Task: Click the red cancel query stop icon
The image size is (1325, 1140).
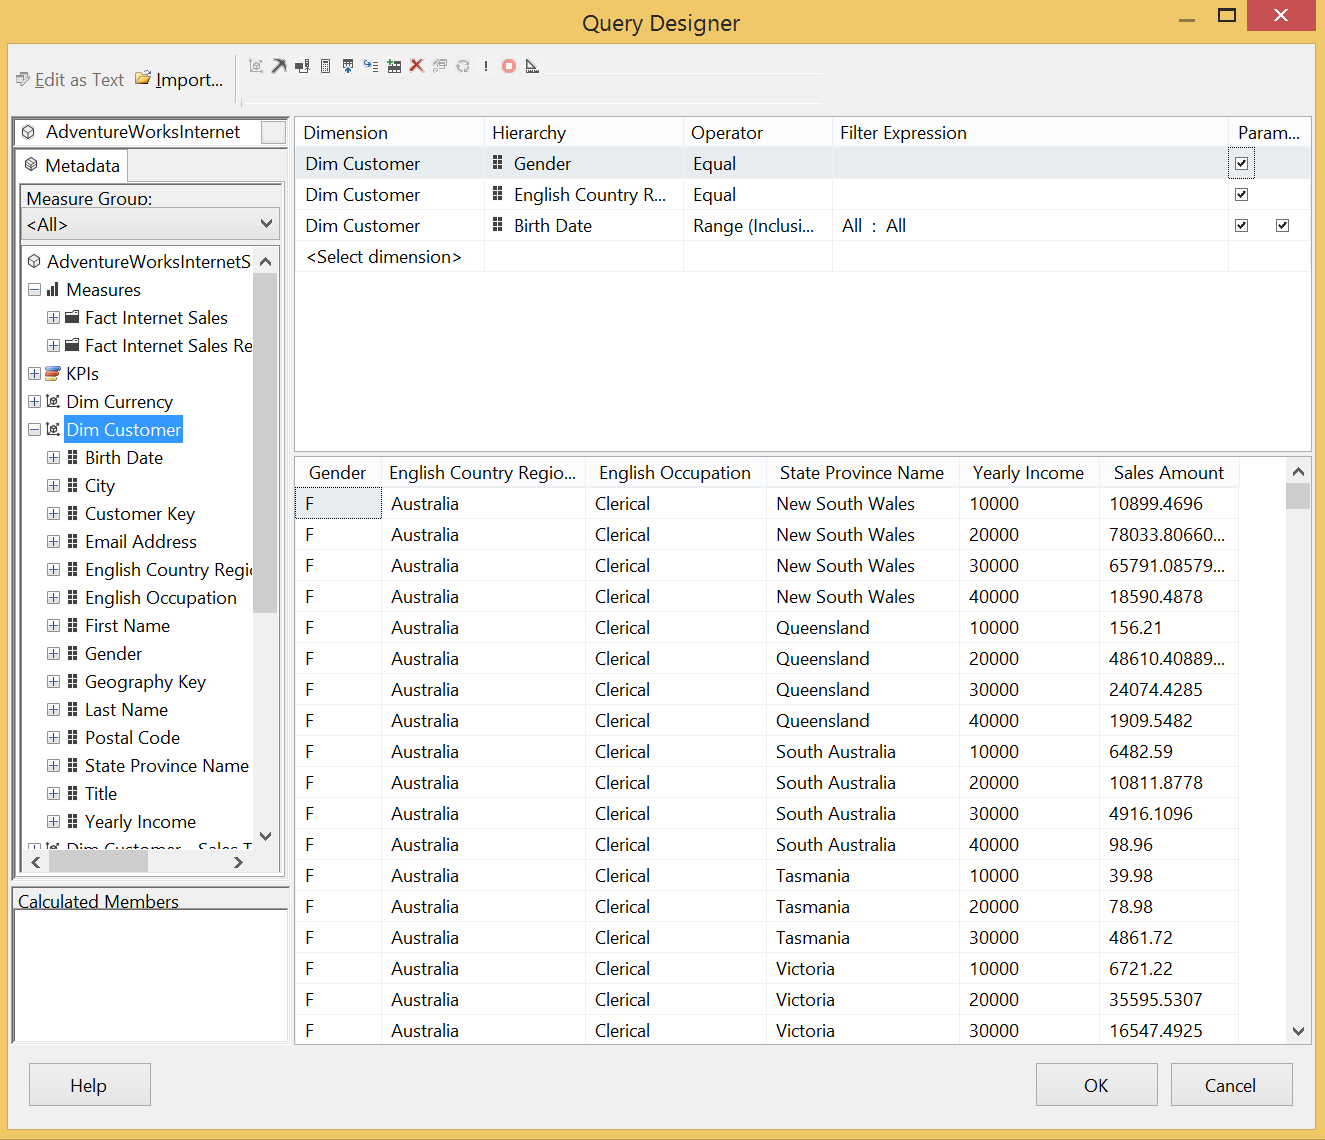Action: [x=509, y=66]
